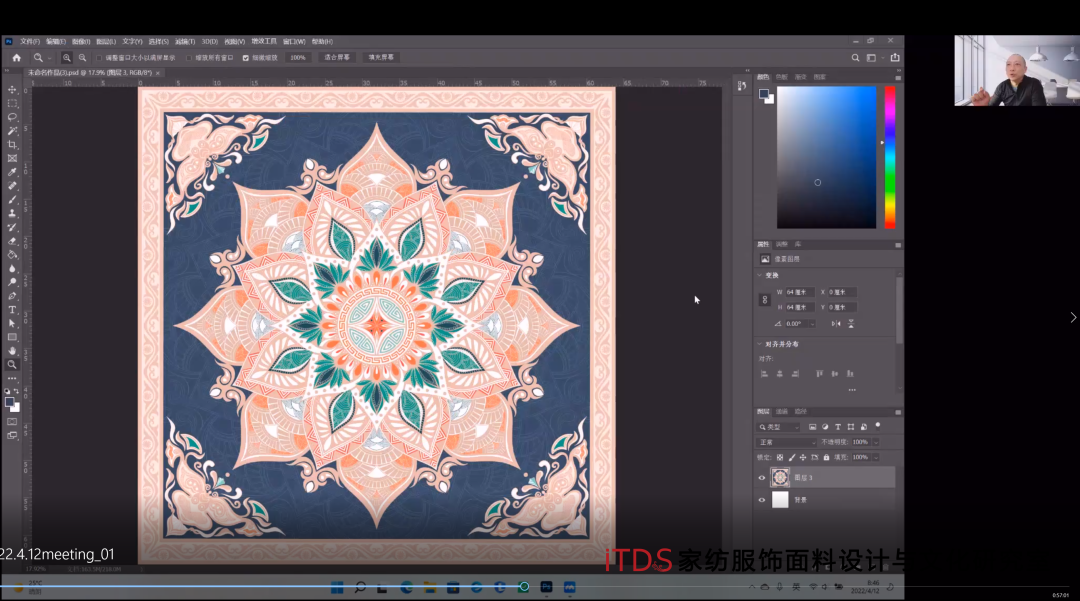Uncheck the 细微缩放 checkbox
Screen dimensions: 1080x601
click(246, 58)
